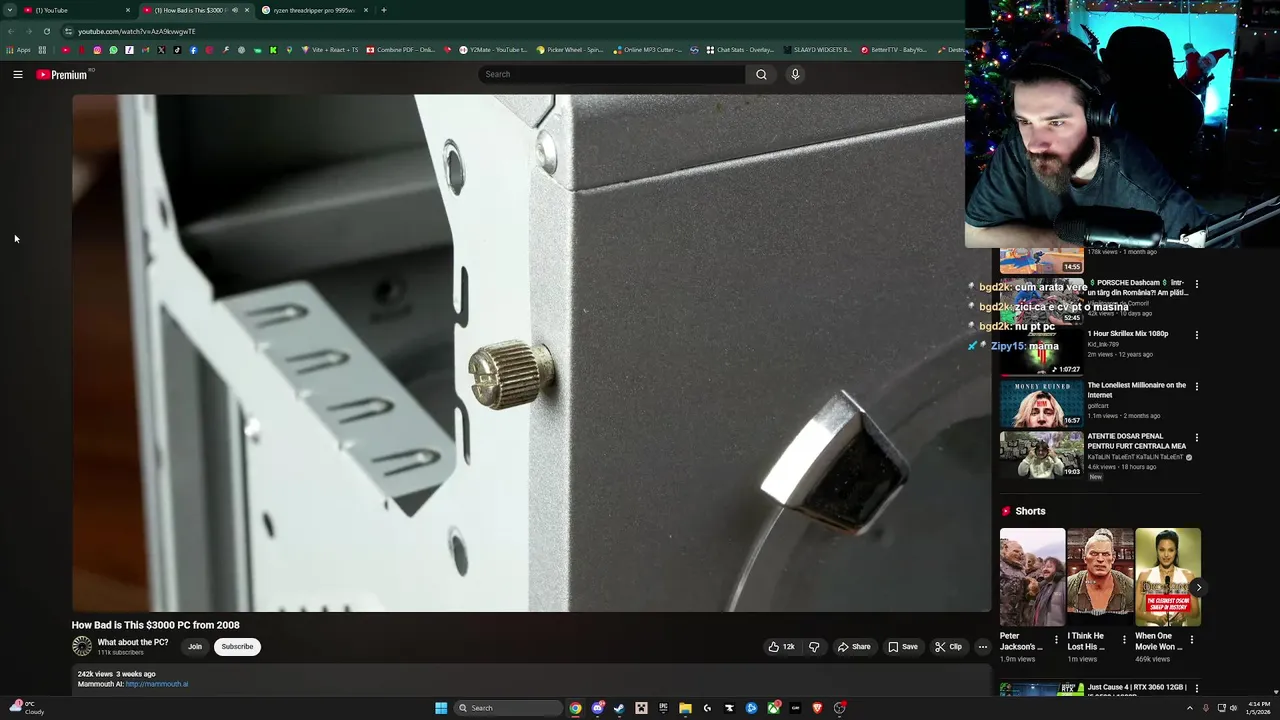Open options menu for 1 Hour Skrillex Mix
The image size is (1280, 720).
pyautogui.click(x=1196, y=335)
